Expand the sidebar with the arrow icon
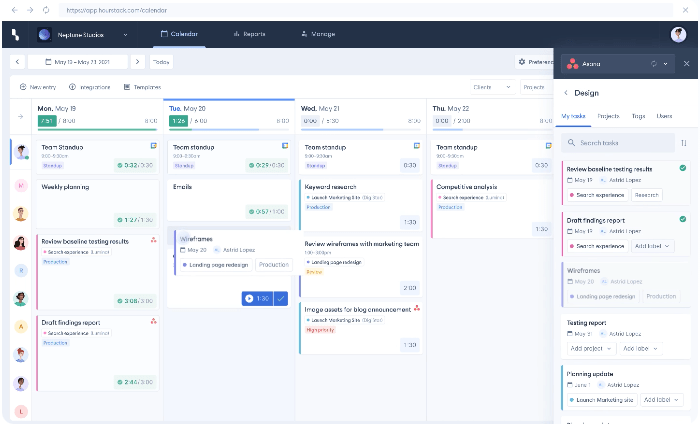Image resolution: width=700 pixels, height=434 pixels. (20, 115)
